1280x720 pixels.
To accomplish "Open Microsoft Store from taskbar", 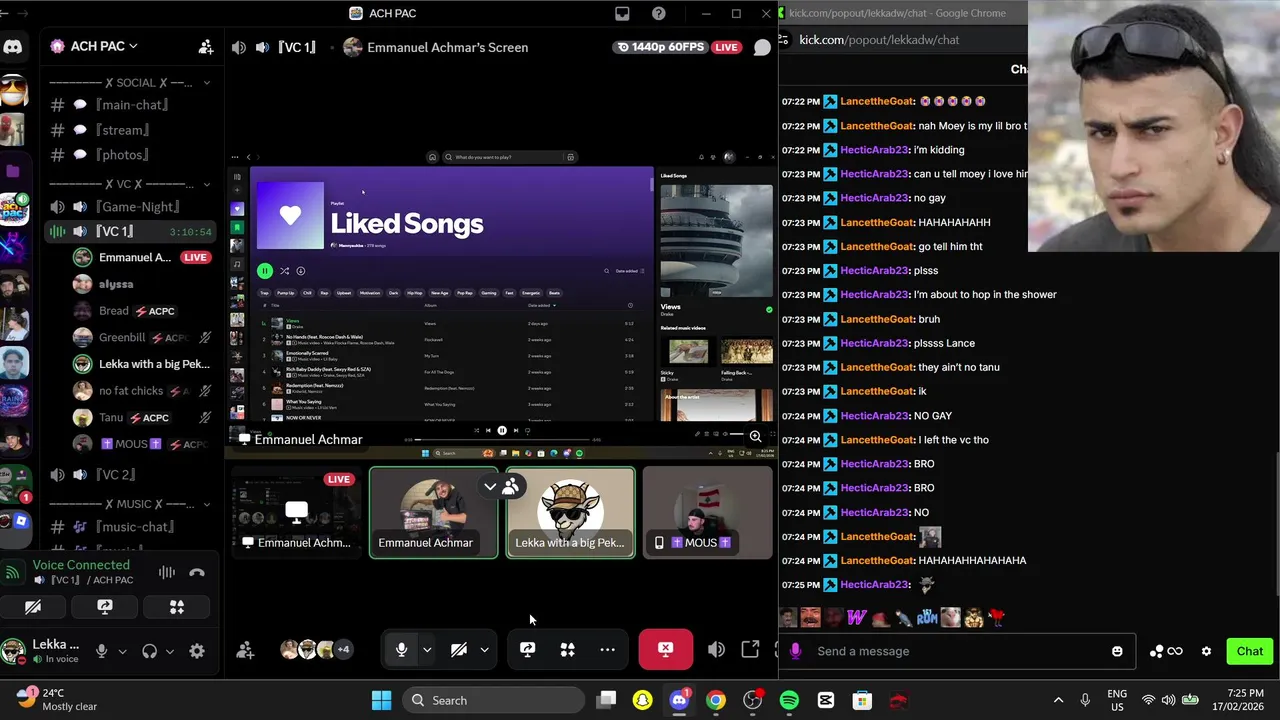I will 862,700.
